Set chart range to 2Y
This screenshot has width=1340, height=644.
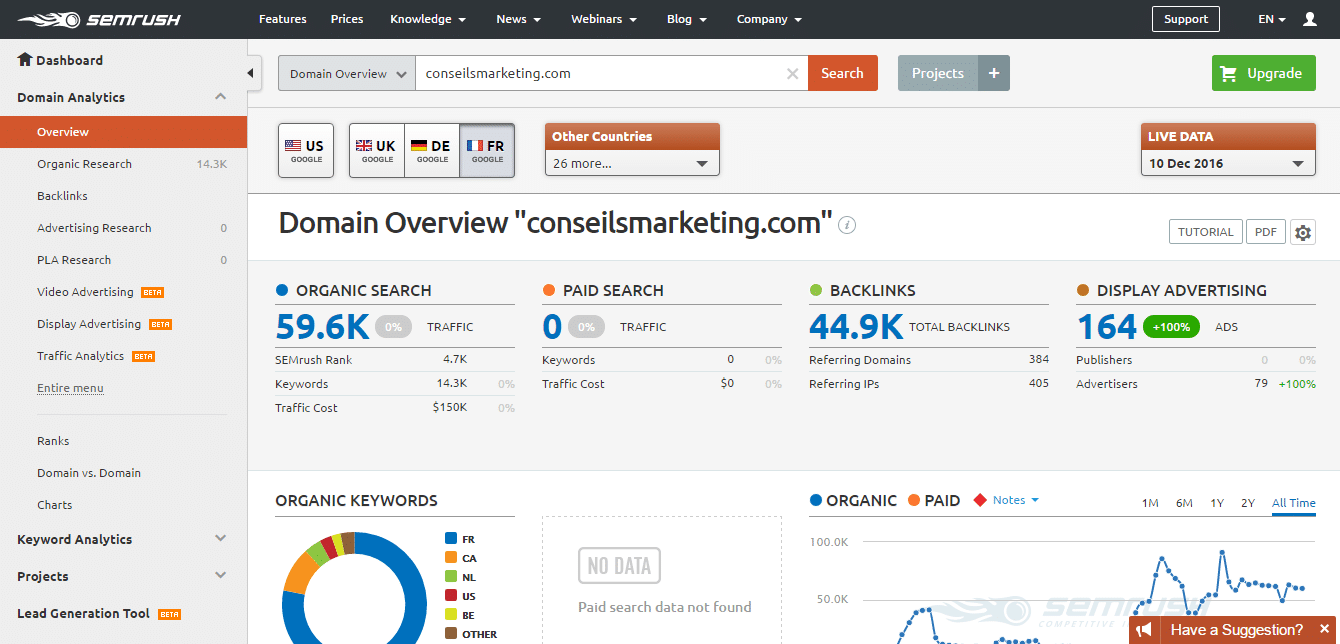click(1248, 503)
